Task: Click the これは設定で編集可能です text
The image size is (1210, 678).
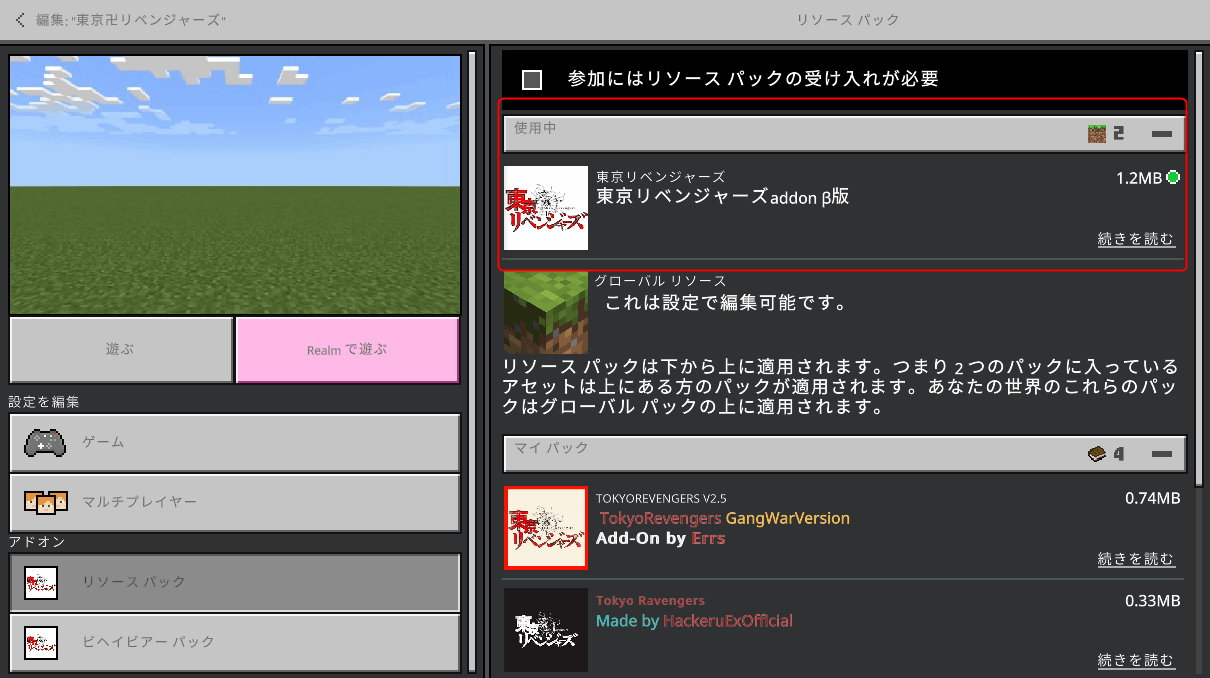Action: 726,303
